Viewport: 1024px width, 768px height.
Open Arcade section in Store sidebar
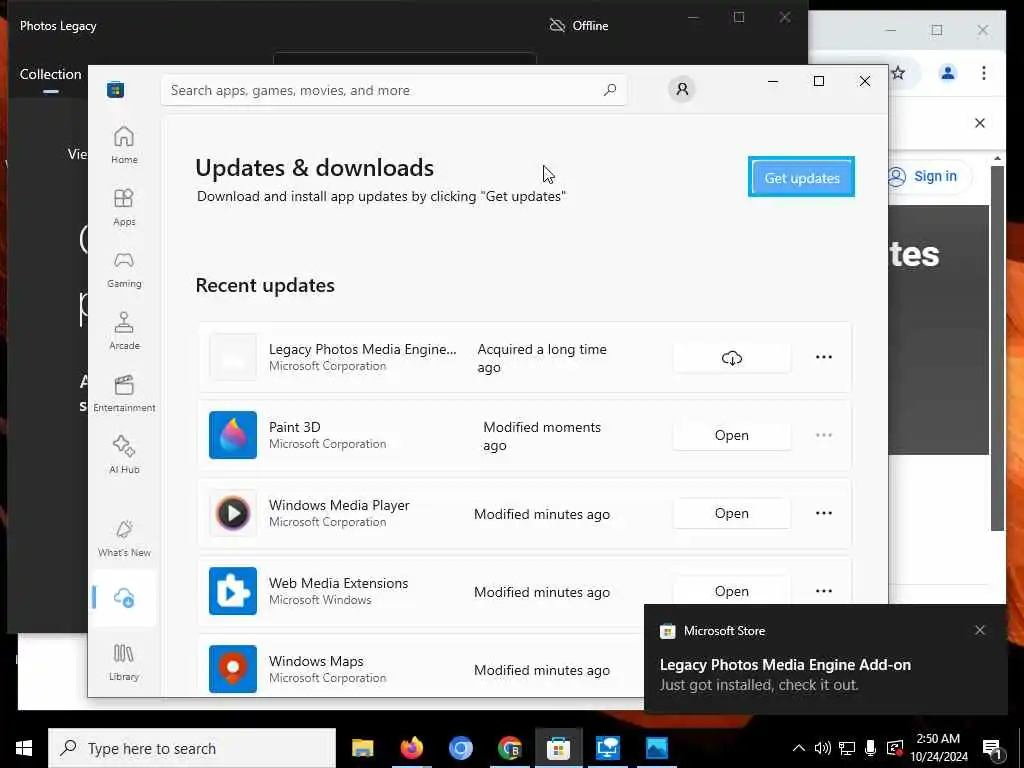(x=124, y=331)
